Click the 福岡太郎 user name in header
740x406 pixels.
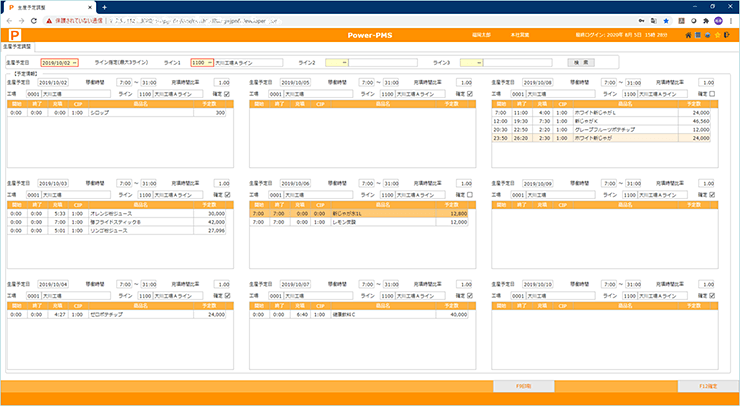pos(481,35)
